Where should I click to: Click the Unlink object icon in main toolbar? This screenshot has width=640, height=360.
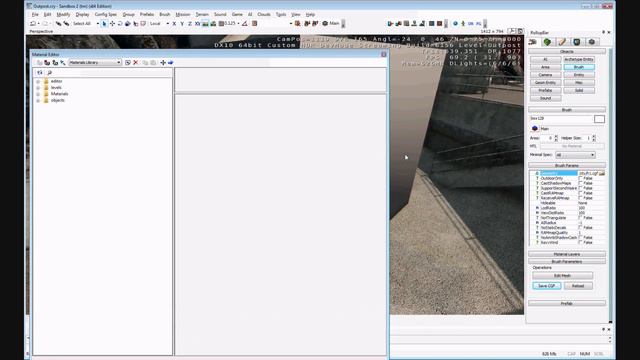pyautogui.click(x=66, y=24)
